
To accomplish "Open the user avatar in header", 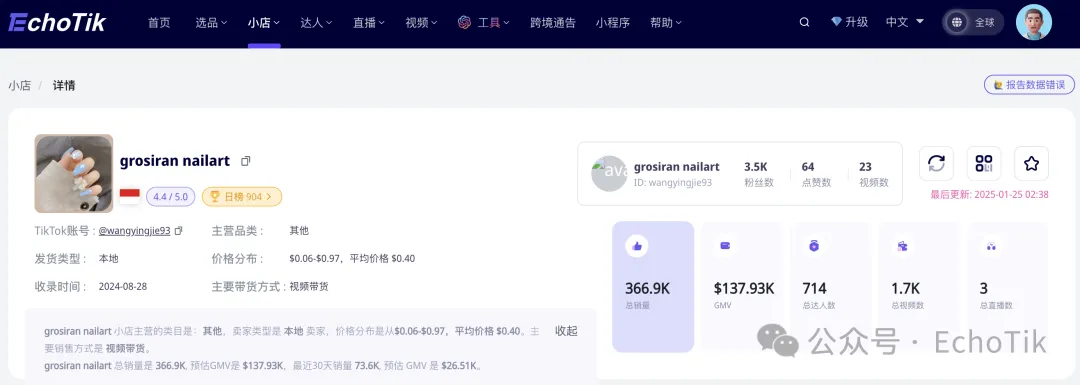I will [x=1034, y=22].
